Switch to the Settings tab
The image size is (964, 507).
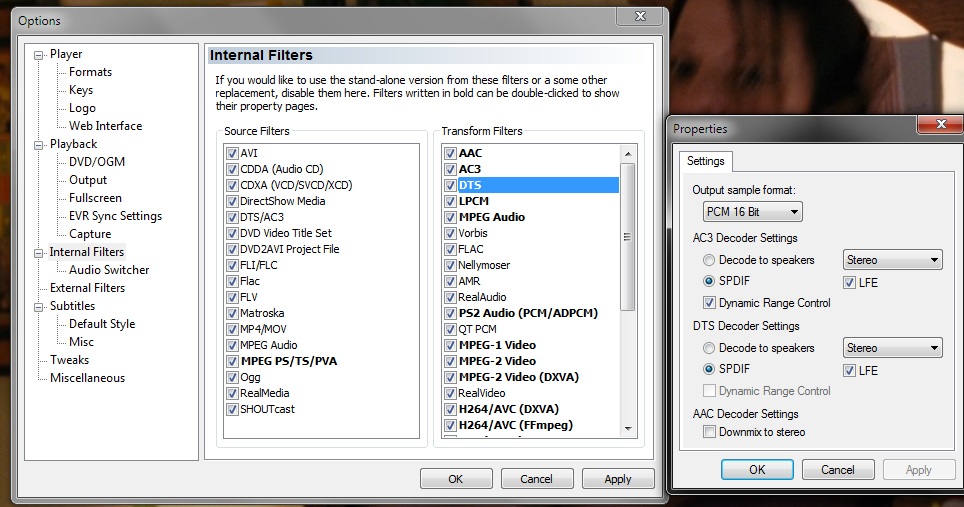click(705, 161)
